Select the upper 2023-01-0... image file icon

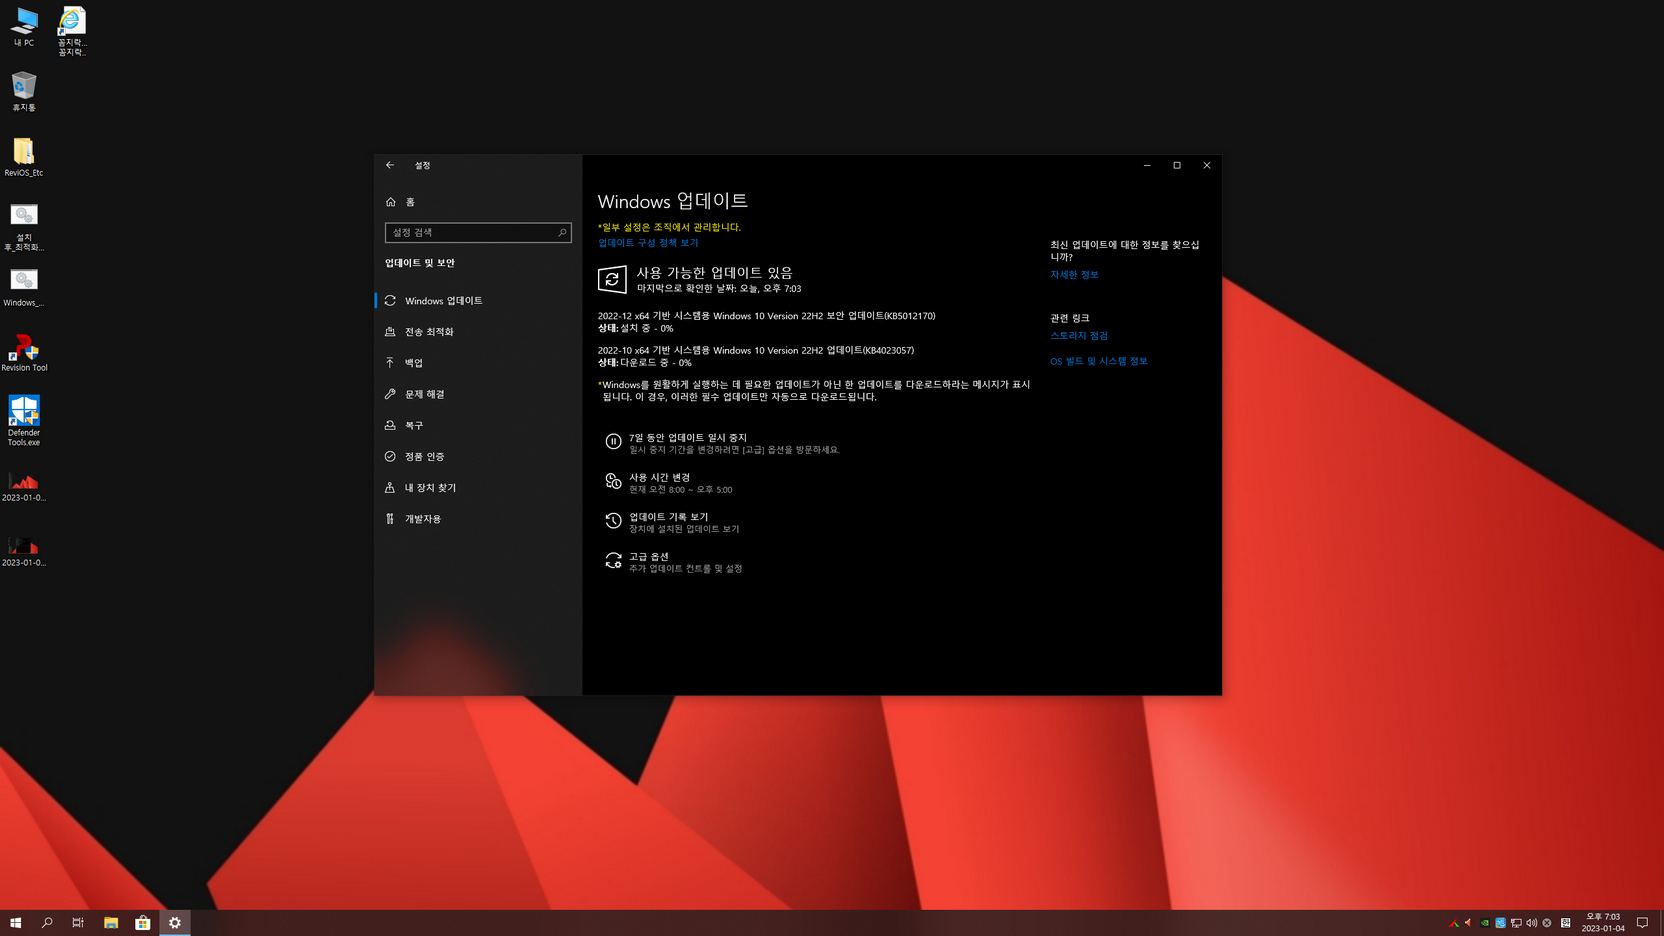(24, 485)
